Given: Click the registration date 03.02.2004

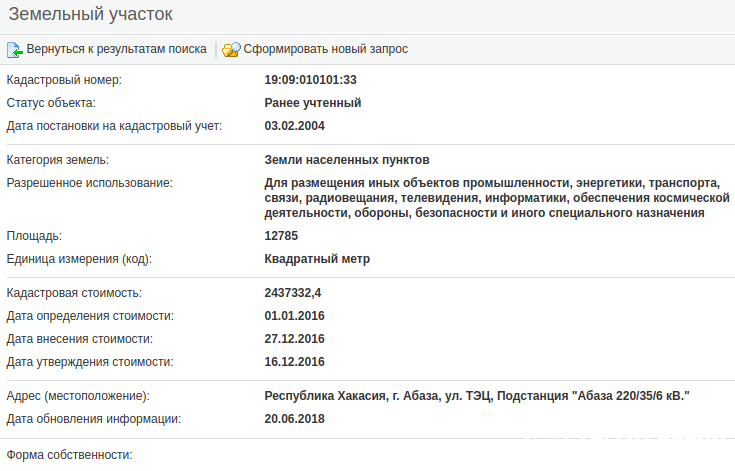Looking at the screenshot, I should (294, 126).
